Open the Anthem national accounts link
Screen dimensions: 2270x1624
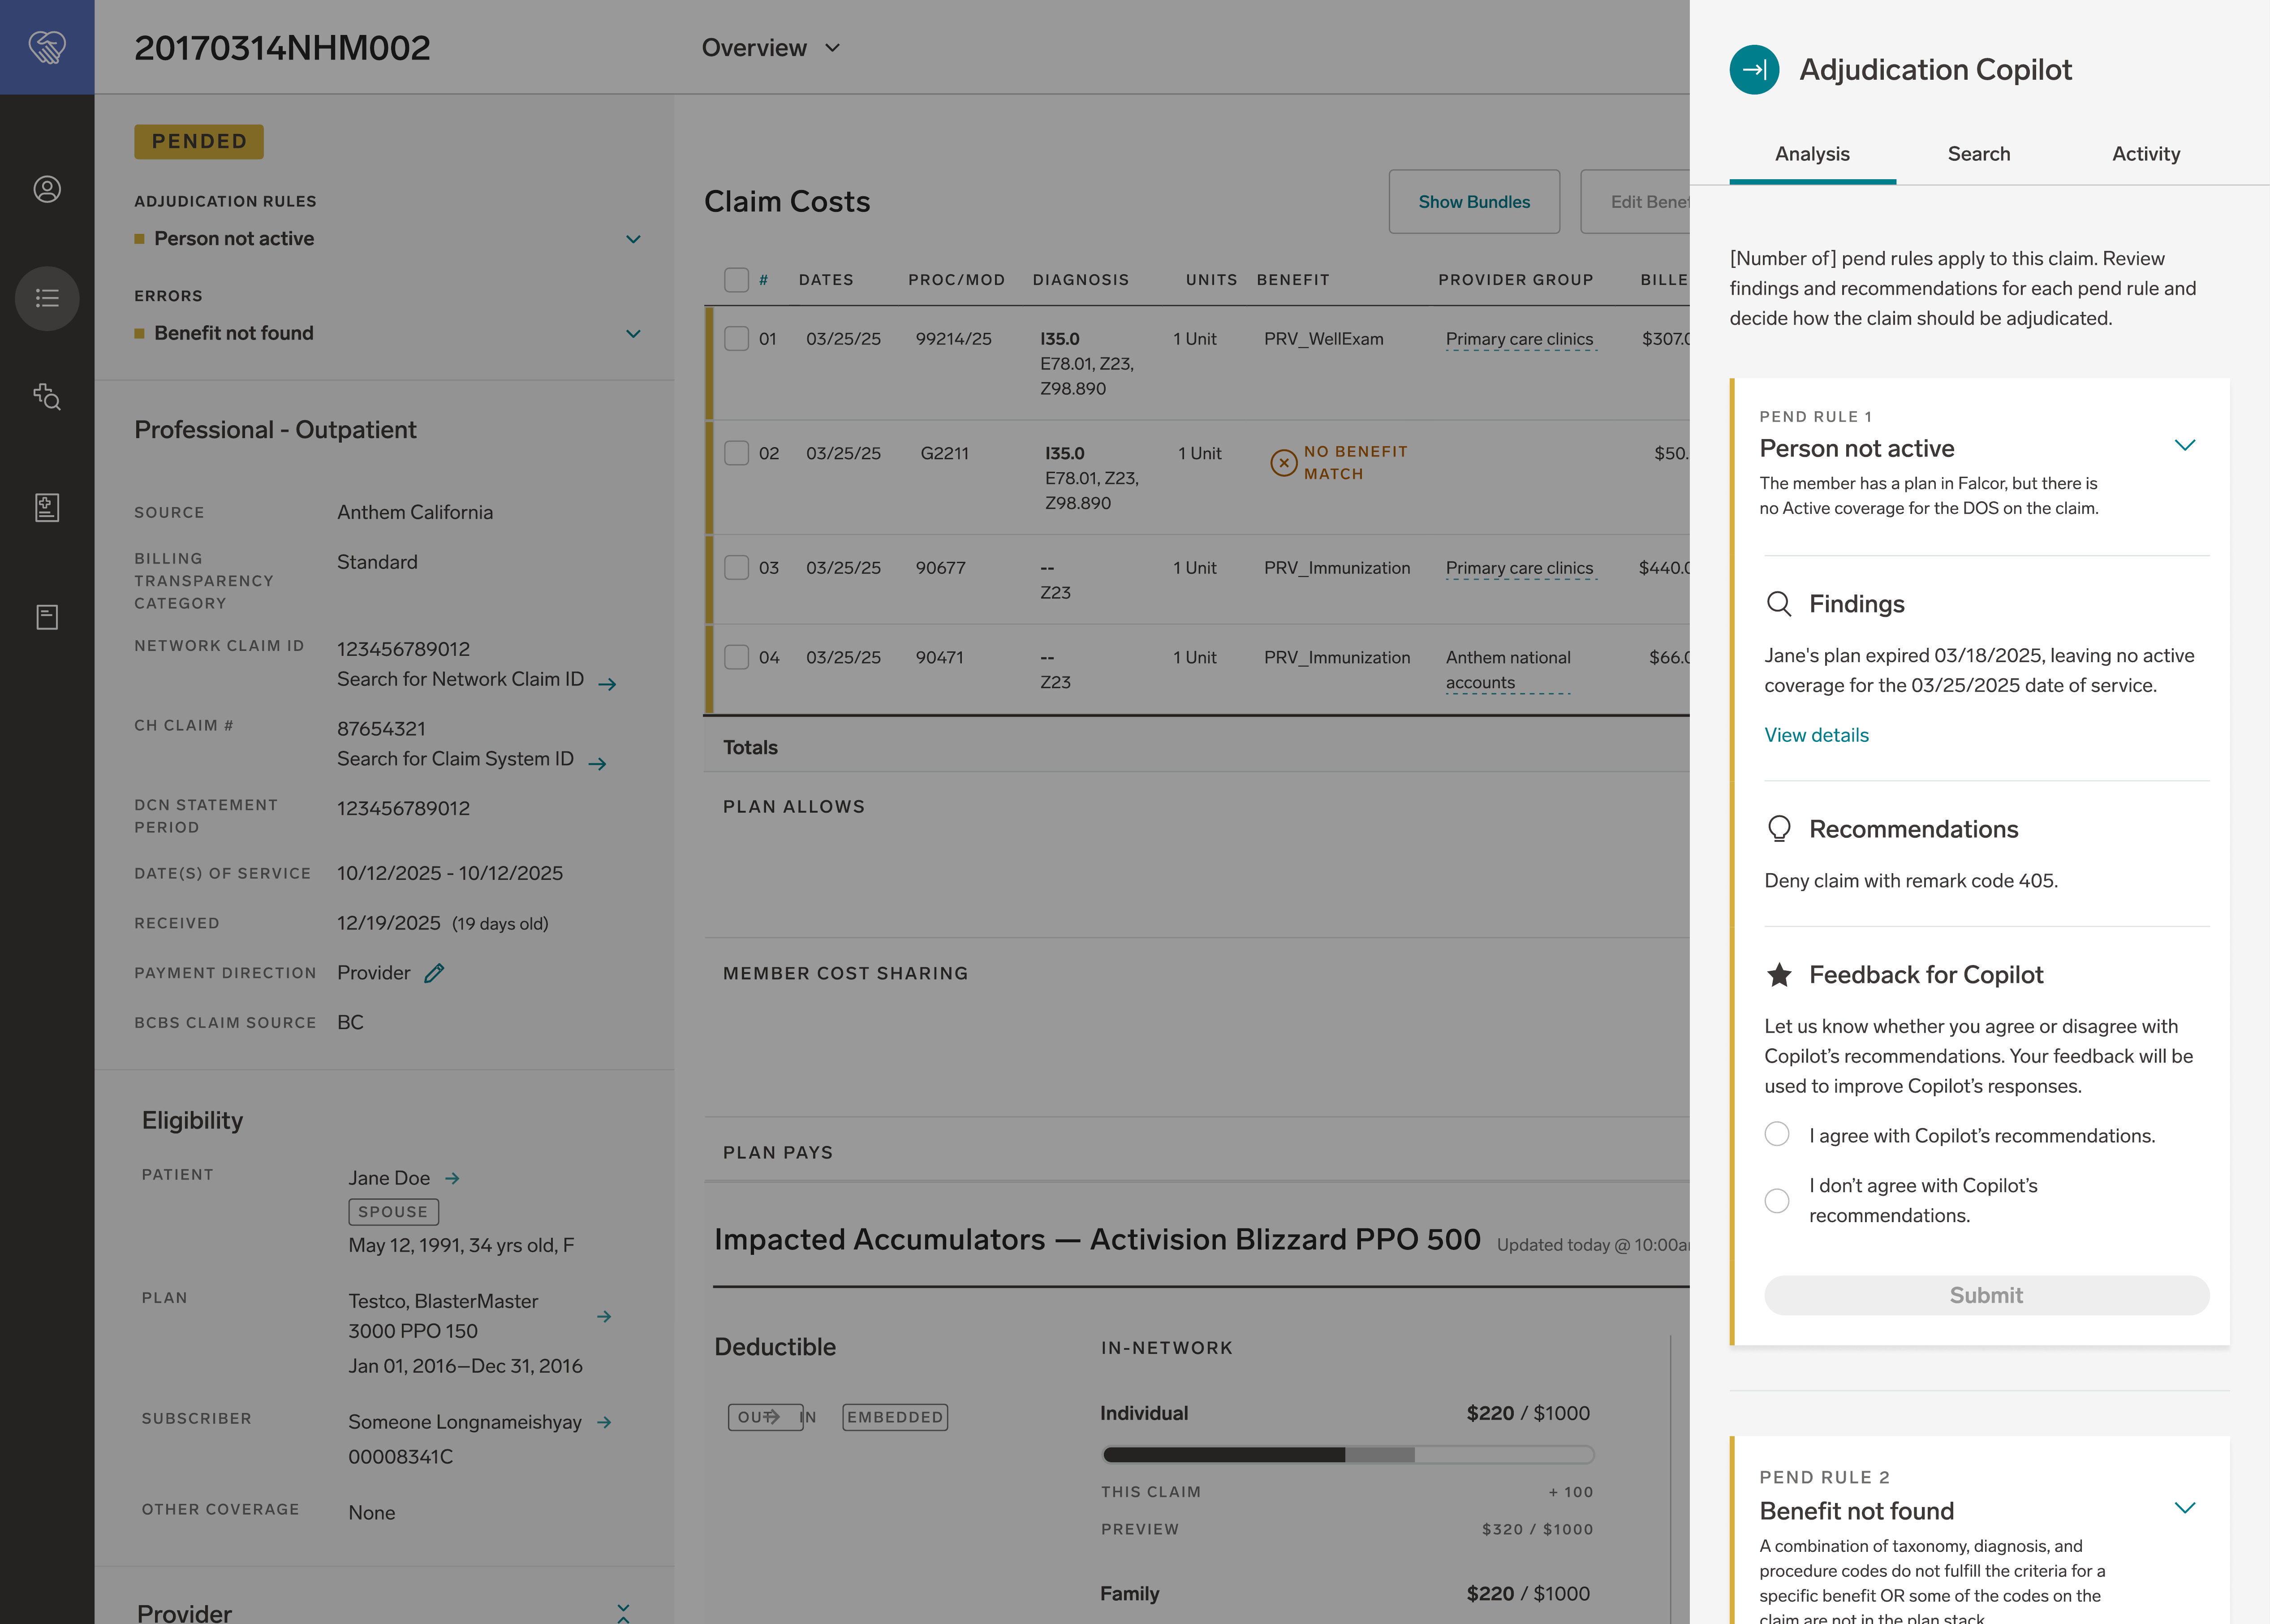click(x=1508, y=670)
